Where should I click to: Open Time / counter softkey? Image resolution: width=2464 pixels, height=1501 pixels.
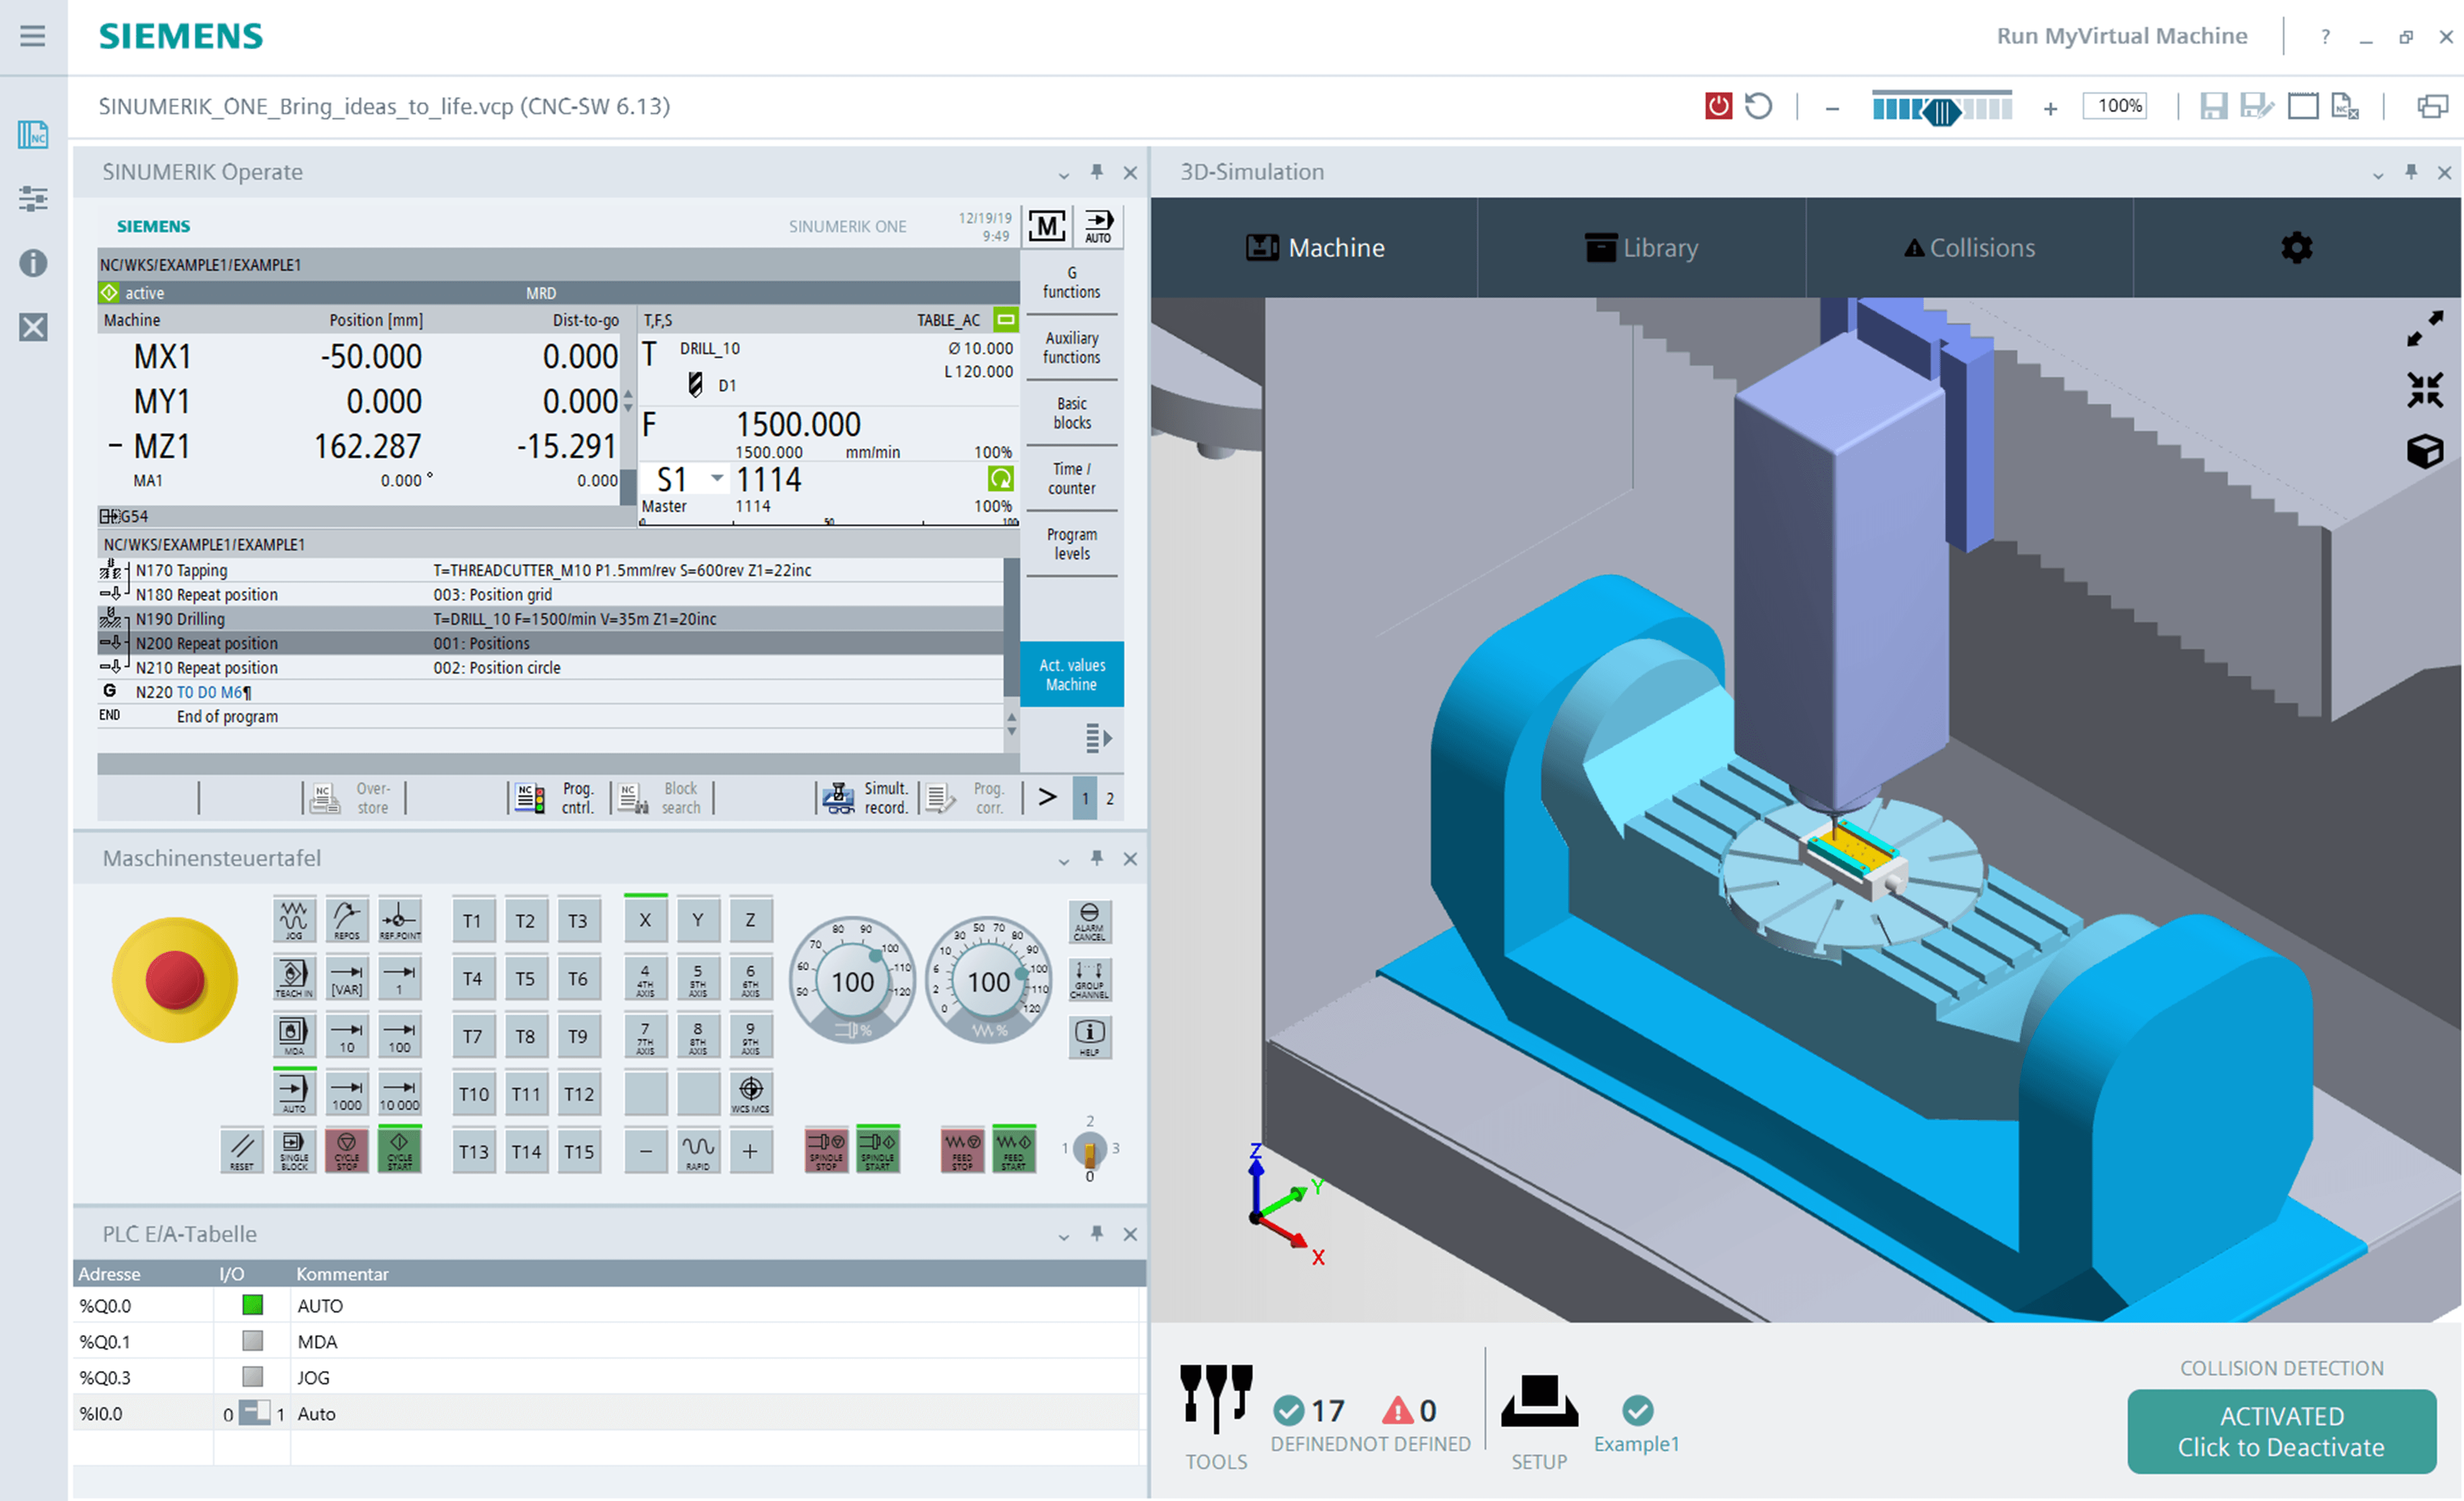[1071, 478]
